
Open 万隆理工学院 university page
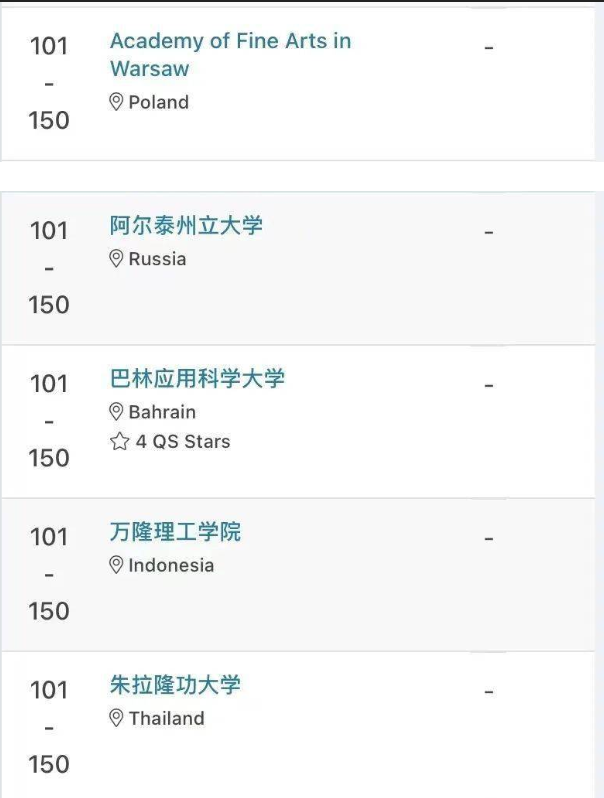[x=175, y=532]
